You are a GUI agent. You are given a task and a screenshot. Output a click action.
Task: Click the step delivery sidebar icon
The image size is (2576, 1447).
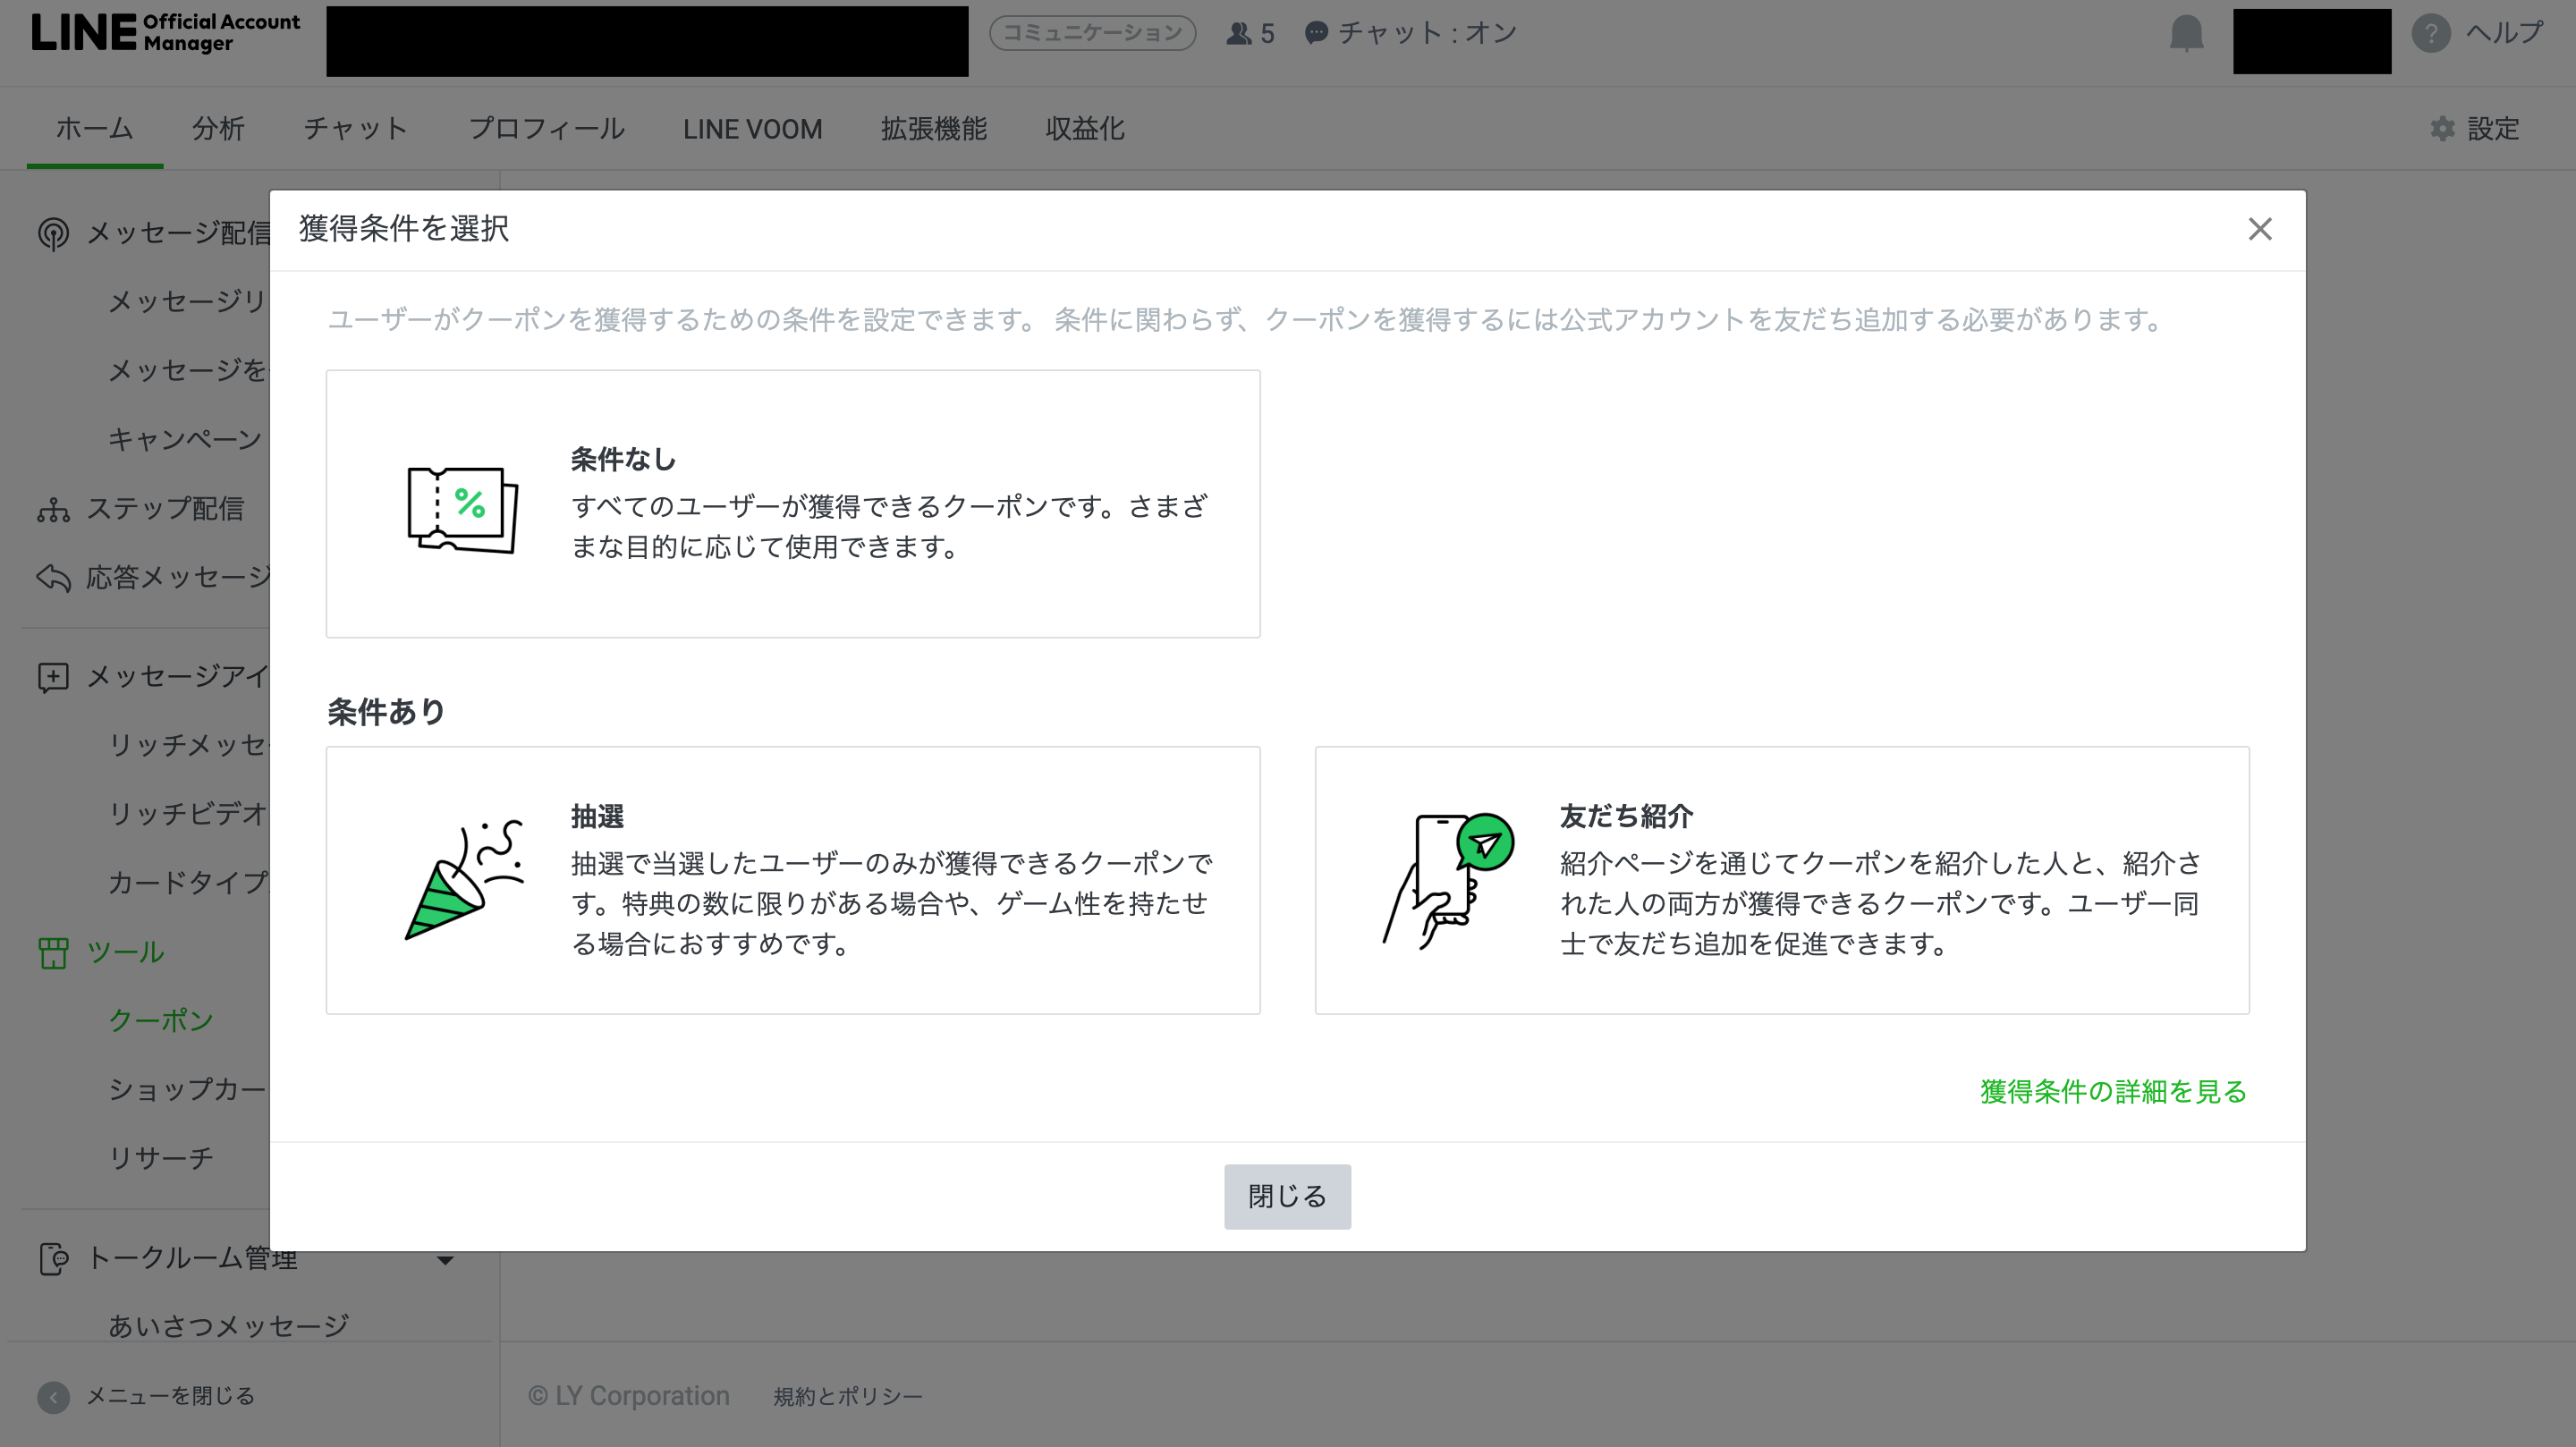point(53,509)
